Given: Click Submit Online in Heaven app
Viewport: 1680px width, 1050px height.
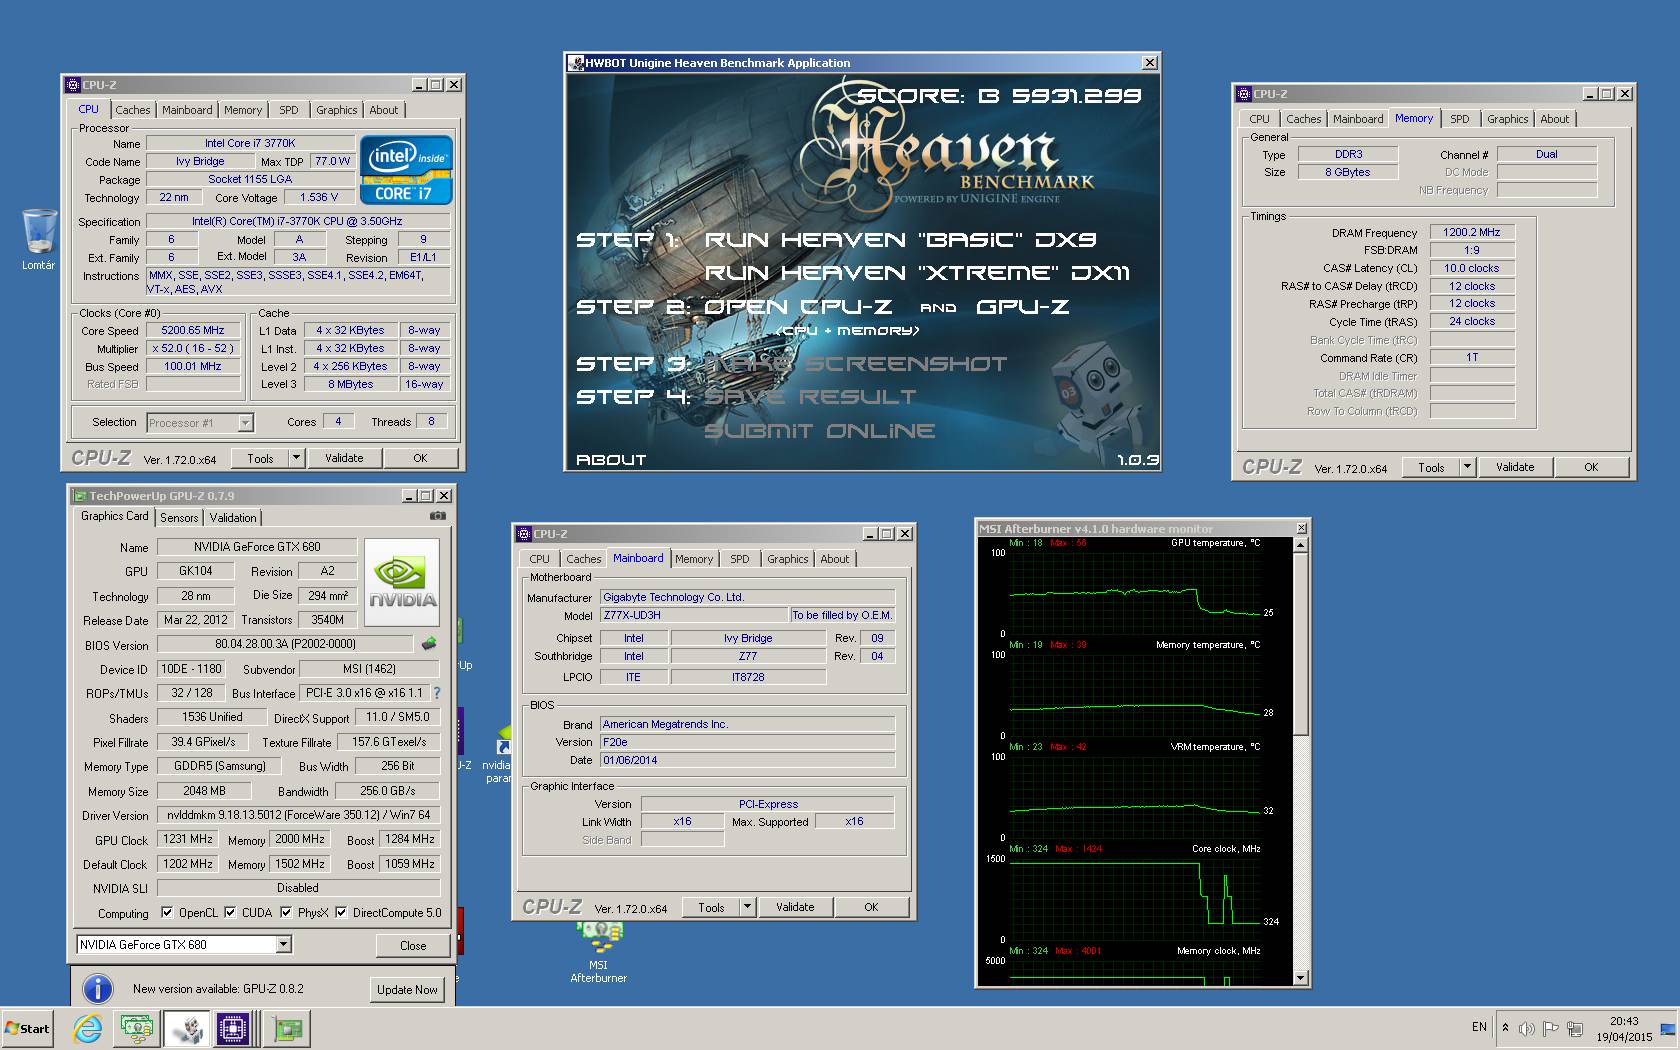Looking at the screenshot, I should point(820,431).
